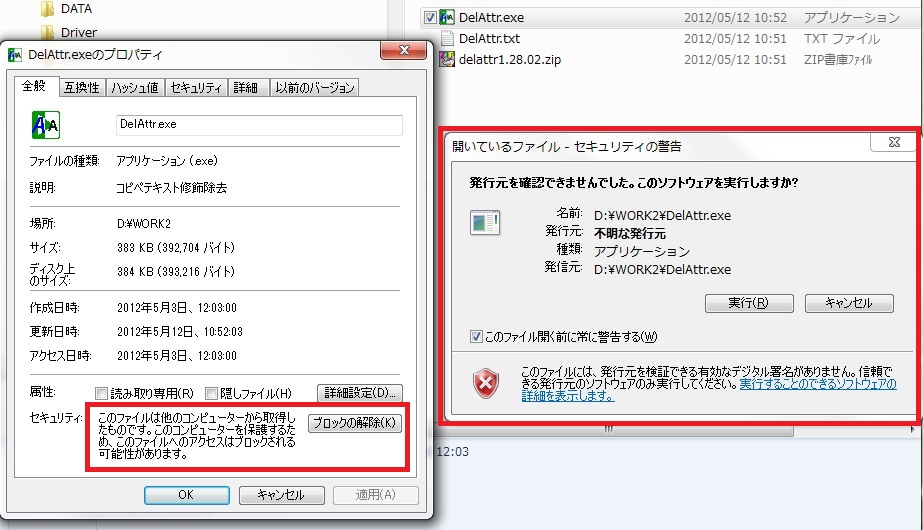Click the file name field showing DelAttr.exe
Screen dimensions: 923x530
[x=258, y=125]
